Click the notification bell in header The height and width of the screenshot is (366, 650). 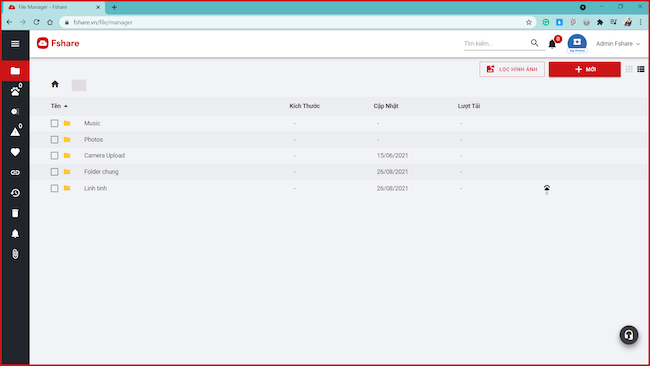(x=552, y=44)
